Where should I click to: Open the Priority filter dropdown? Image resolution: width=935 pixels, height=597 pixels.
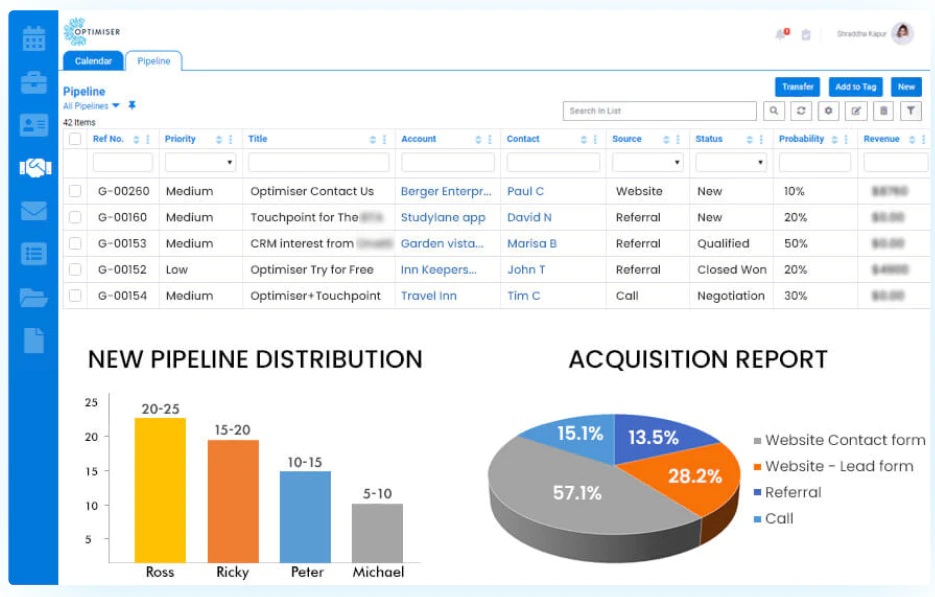click(x=200, y=162)
